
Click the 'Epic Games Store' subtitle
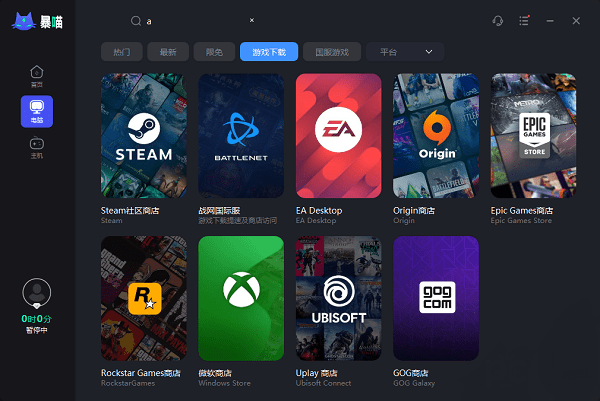coord(521,221)
